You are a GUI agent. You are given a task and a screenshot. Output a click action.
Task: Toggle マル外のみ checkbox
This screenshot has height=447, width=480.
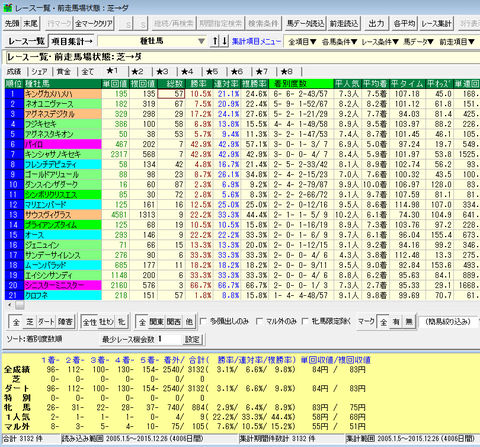coord(259,321)
